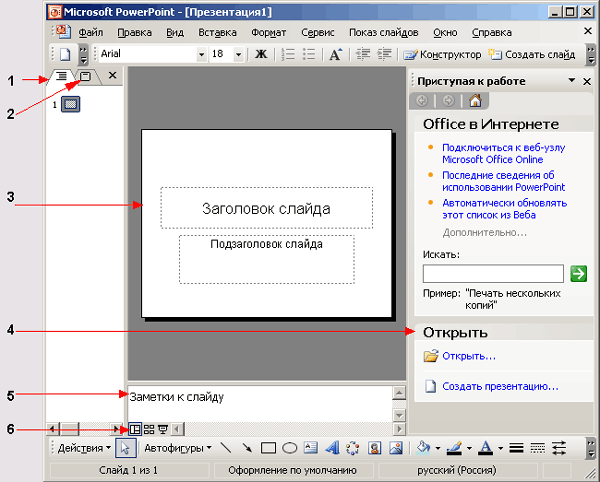Switch to the Slides thumbnails tab
Viewport: 600px width, 482px height.
coord(85,77)
